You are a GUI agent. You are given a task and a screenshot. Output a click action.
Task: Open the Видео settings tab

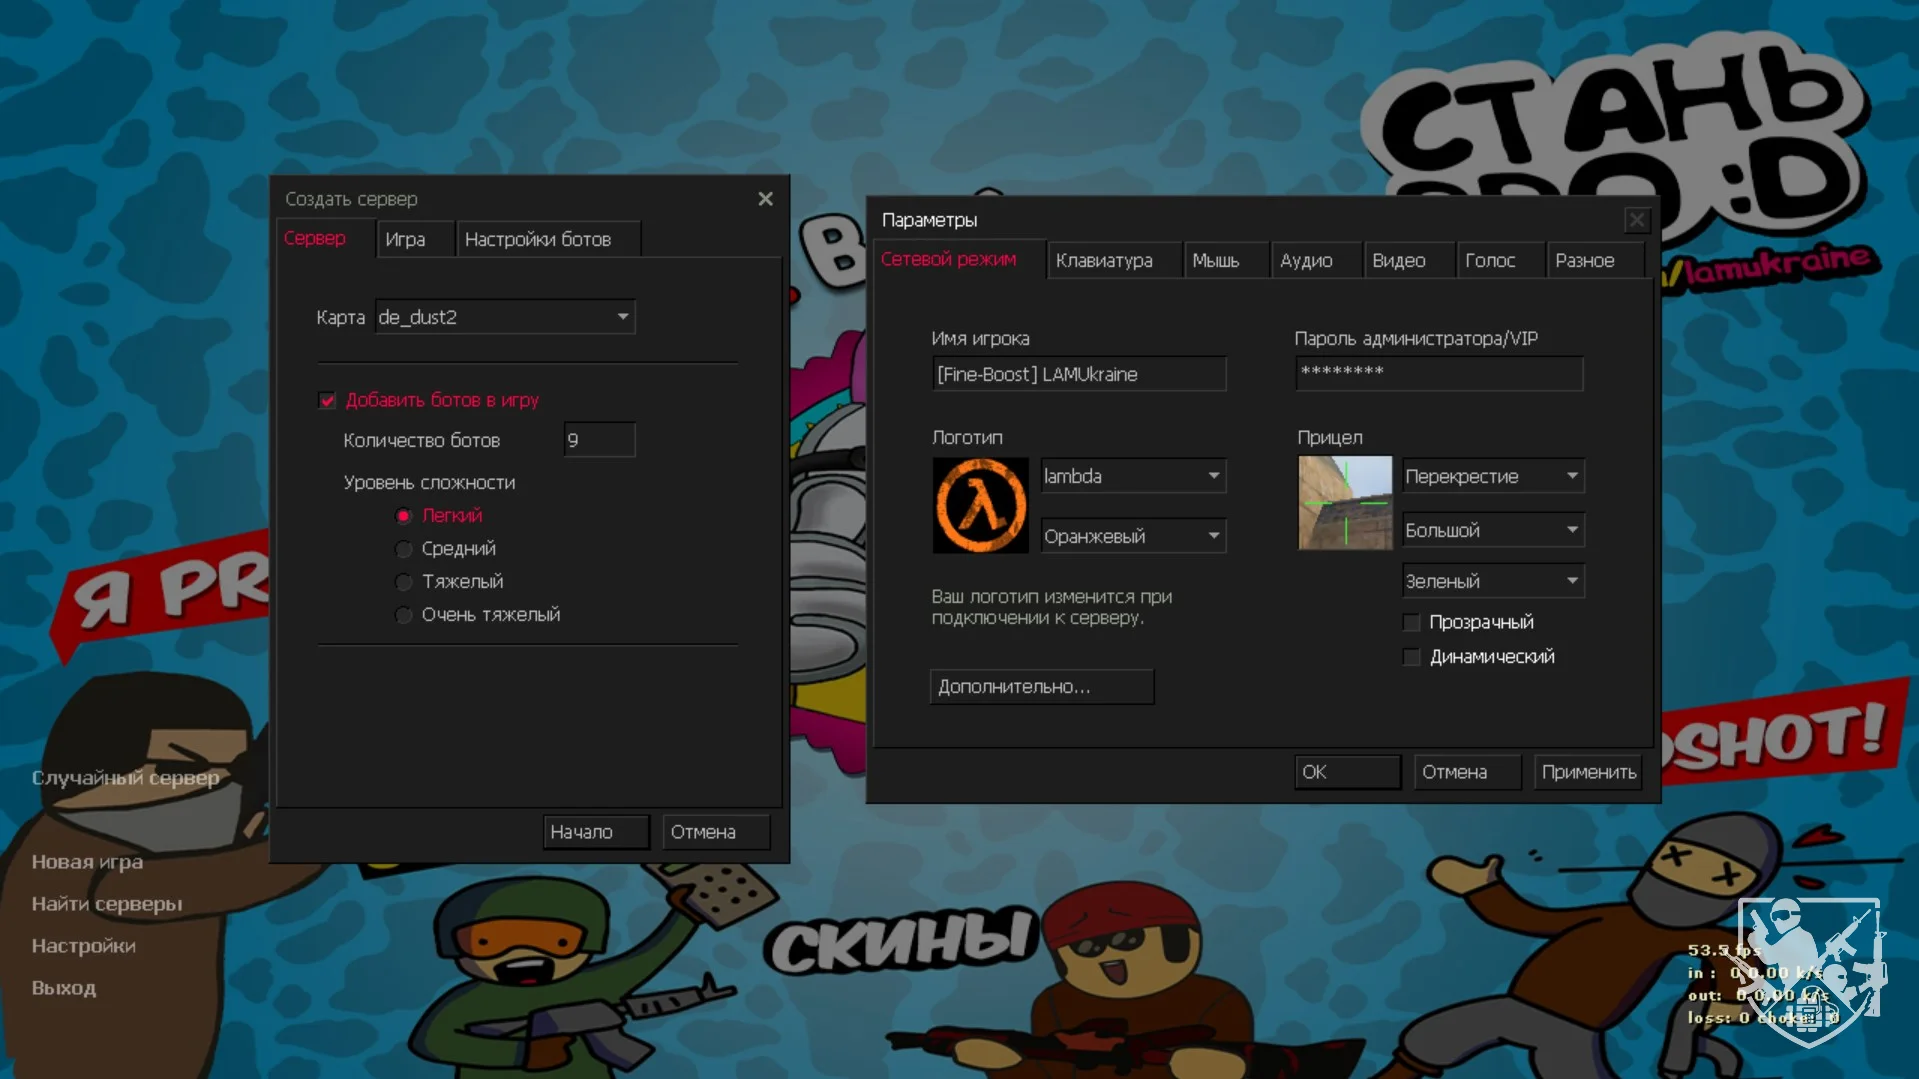click(x=1398, y=261)
